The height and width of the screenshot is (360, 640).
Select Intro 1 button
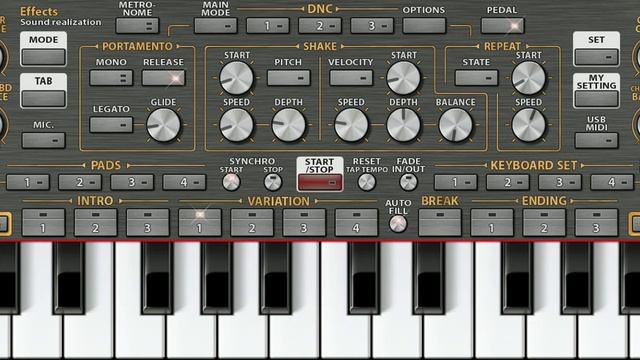[44, 222]
